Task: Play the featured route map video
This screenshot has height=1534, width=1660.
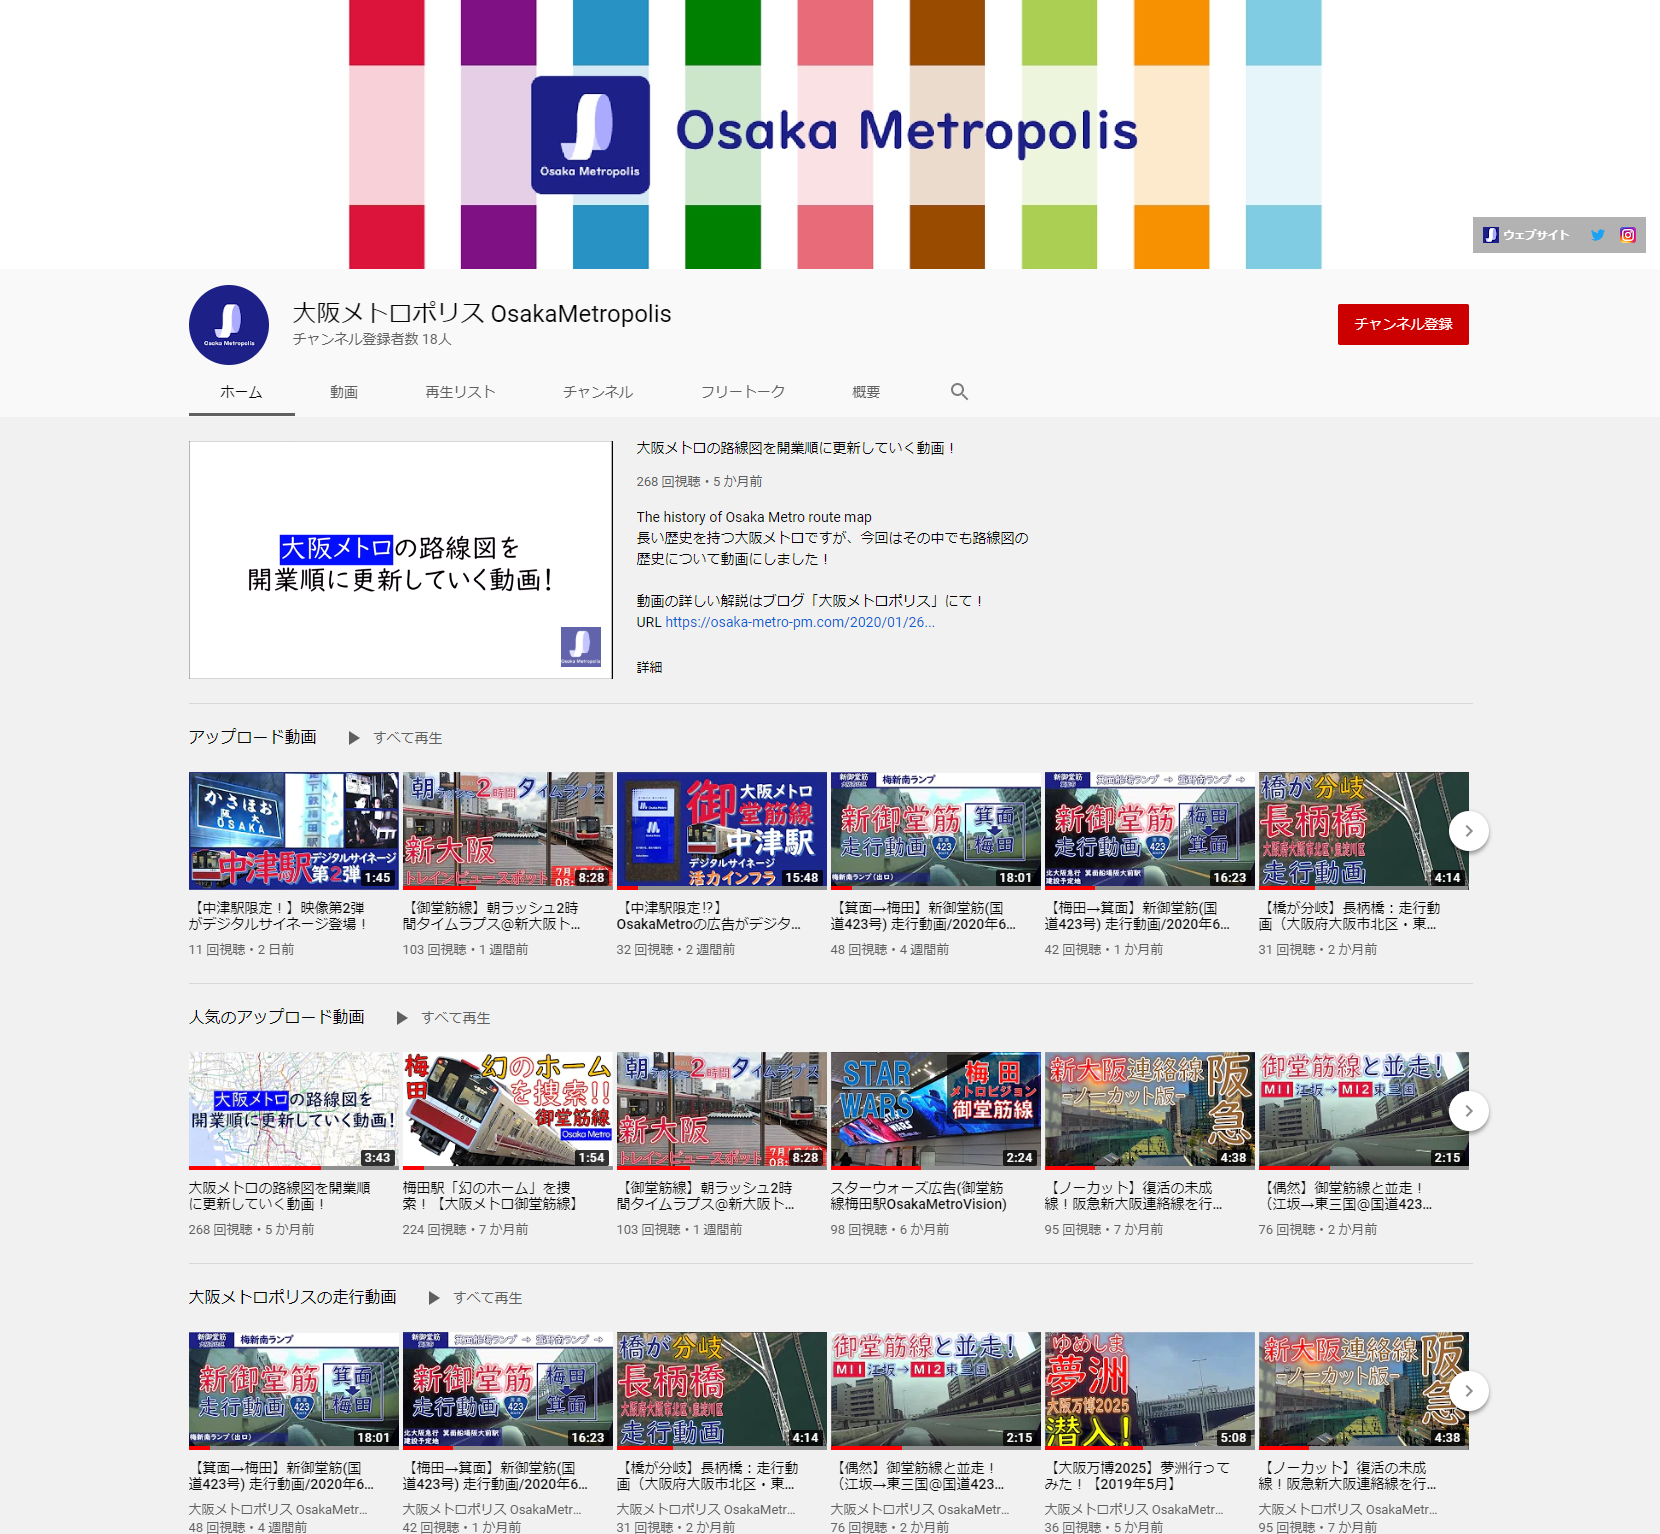Action: pos(400,560)
